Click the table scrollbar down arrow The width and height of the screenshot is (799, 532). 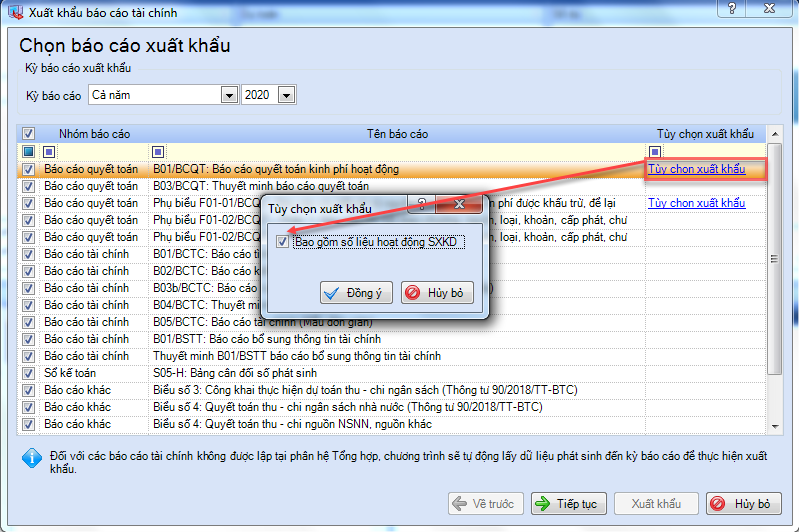(x=775, y=427)
